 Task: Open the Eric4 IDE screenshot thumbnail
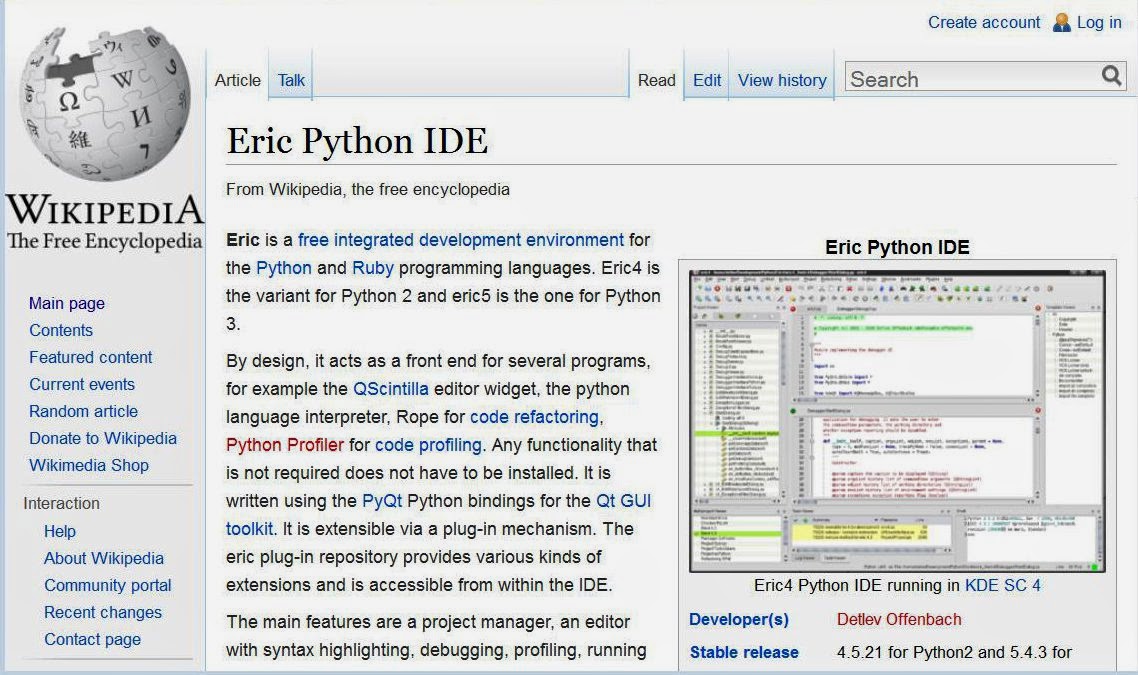pyautogui.click(x=897, y=421)
